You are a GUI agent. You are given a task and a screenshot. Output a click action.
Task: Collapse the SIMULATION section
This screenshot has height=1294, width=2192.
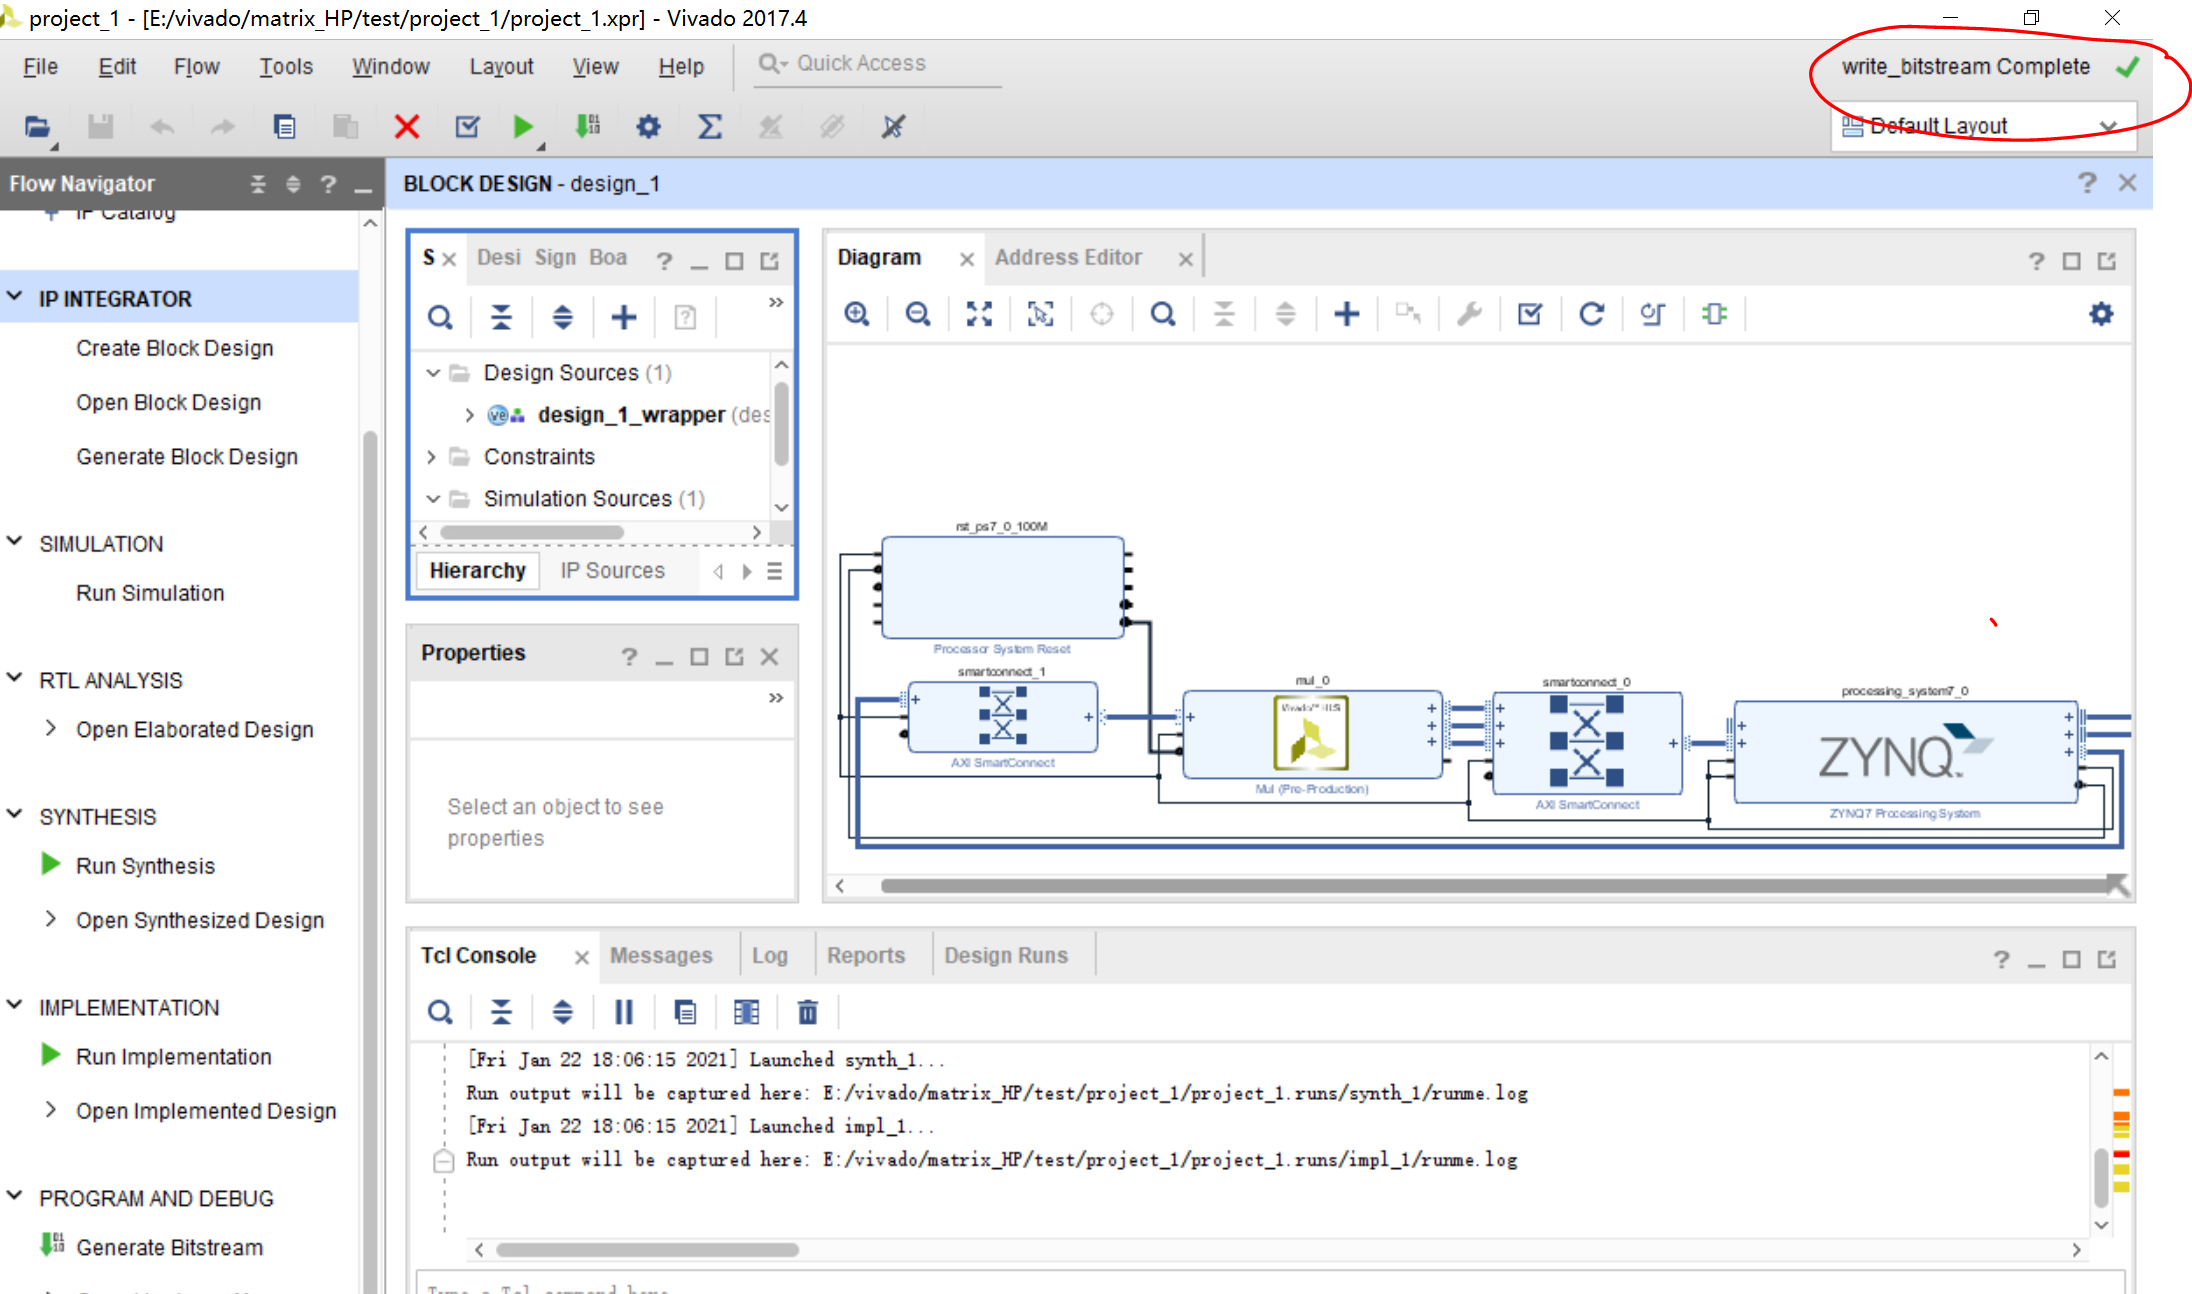pos(15,542)
